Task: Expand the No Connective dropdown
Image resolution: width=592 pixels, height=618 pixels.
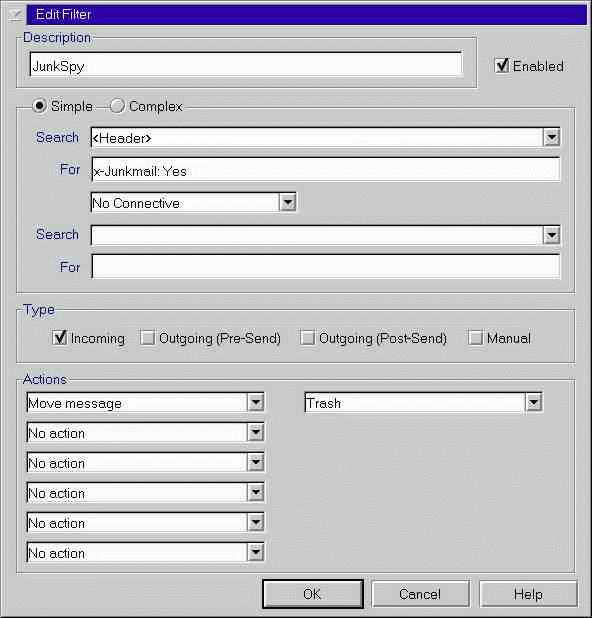Action: [x=288, y=203]
